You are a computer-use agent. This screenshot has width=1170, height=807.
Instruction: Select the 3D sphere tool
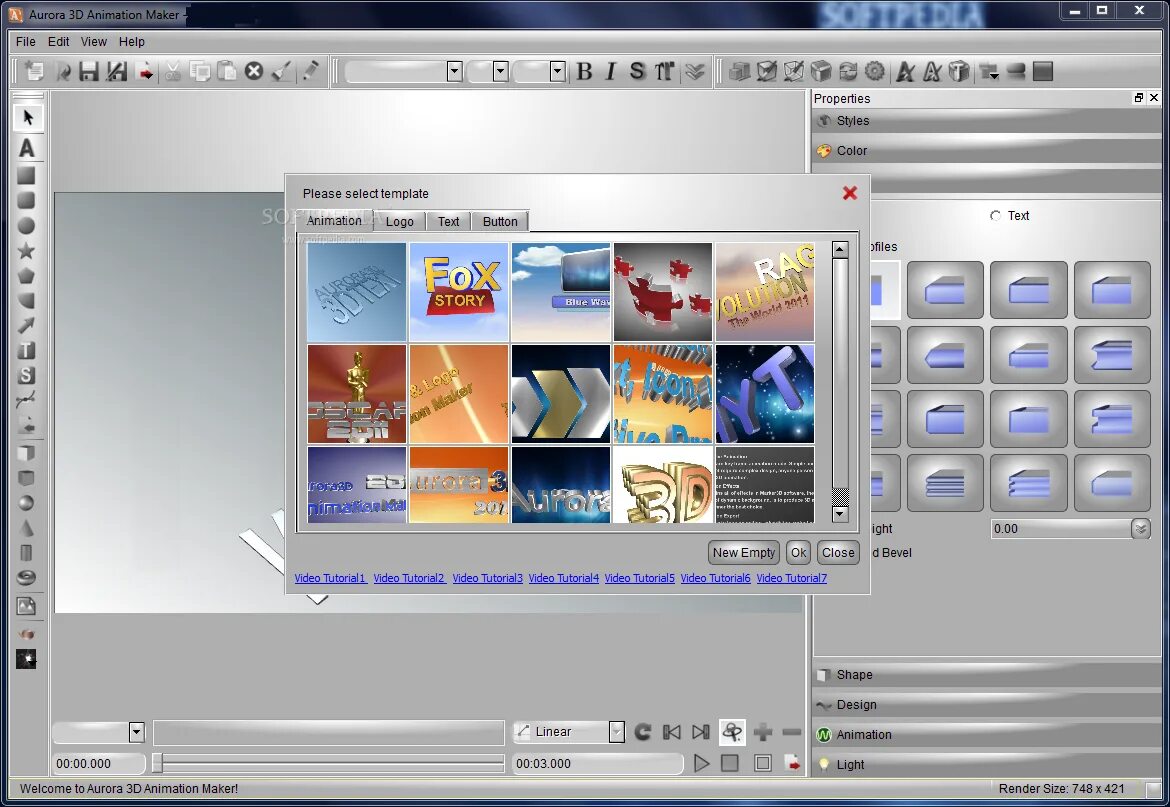(x=26, y=503)
